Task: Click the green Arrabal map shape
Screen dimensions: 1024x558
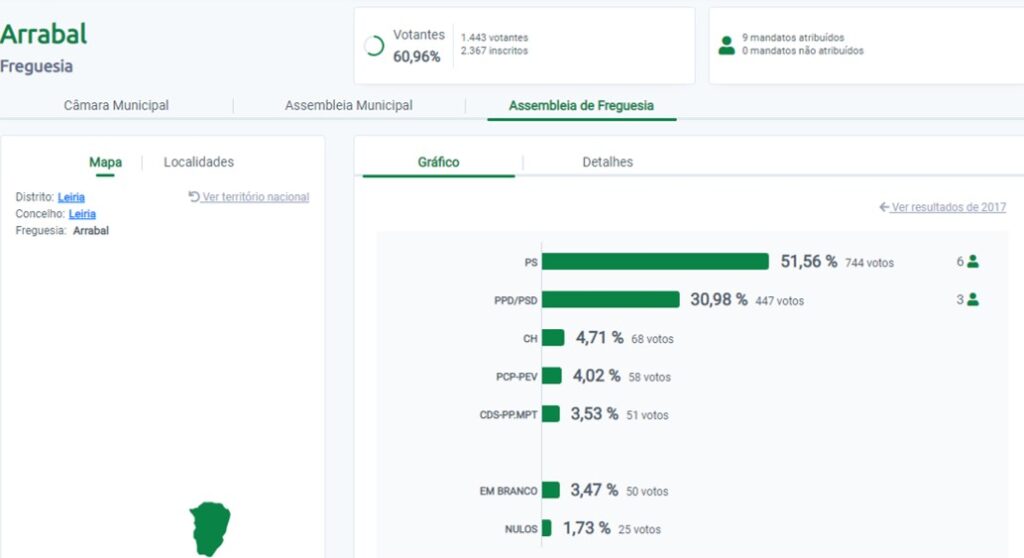Action: point(210,528)
